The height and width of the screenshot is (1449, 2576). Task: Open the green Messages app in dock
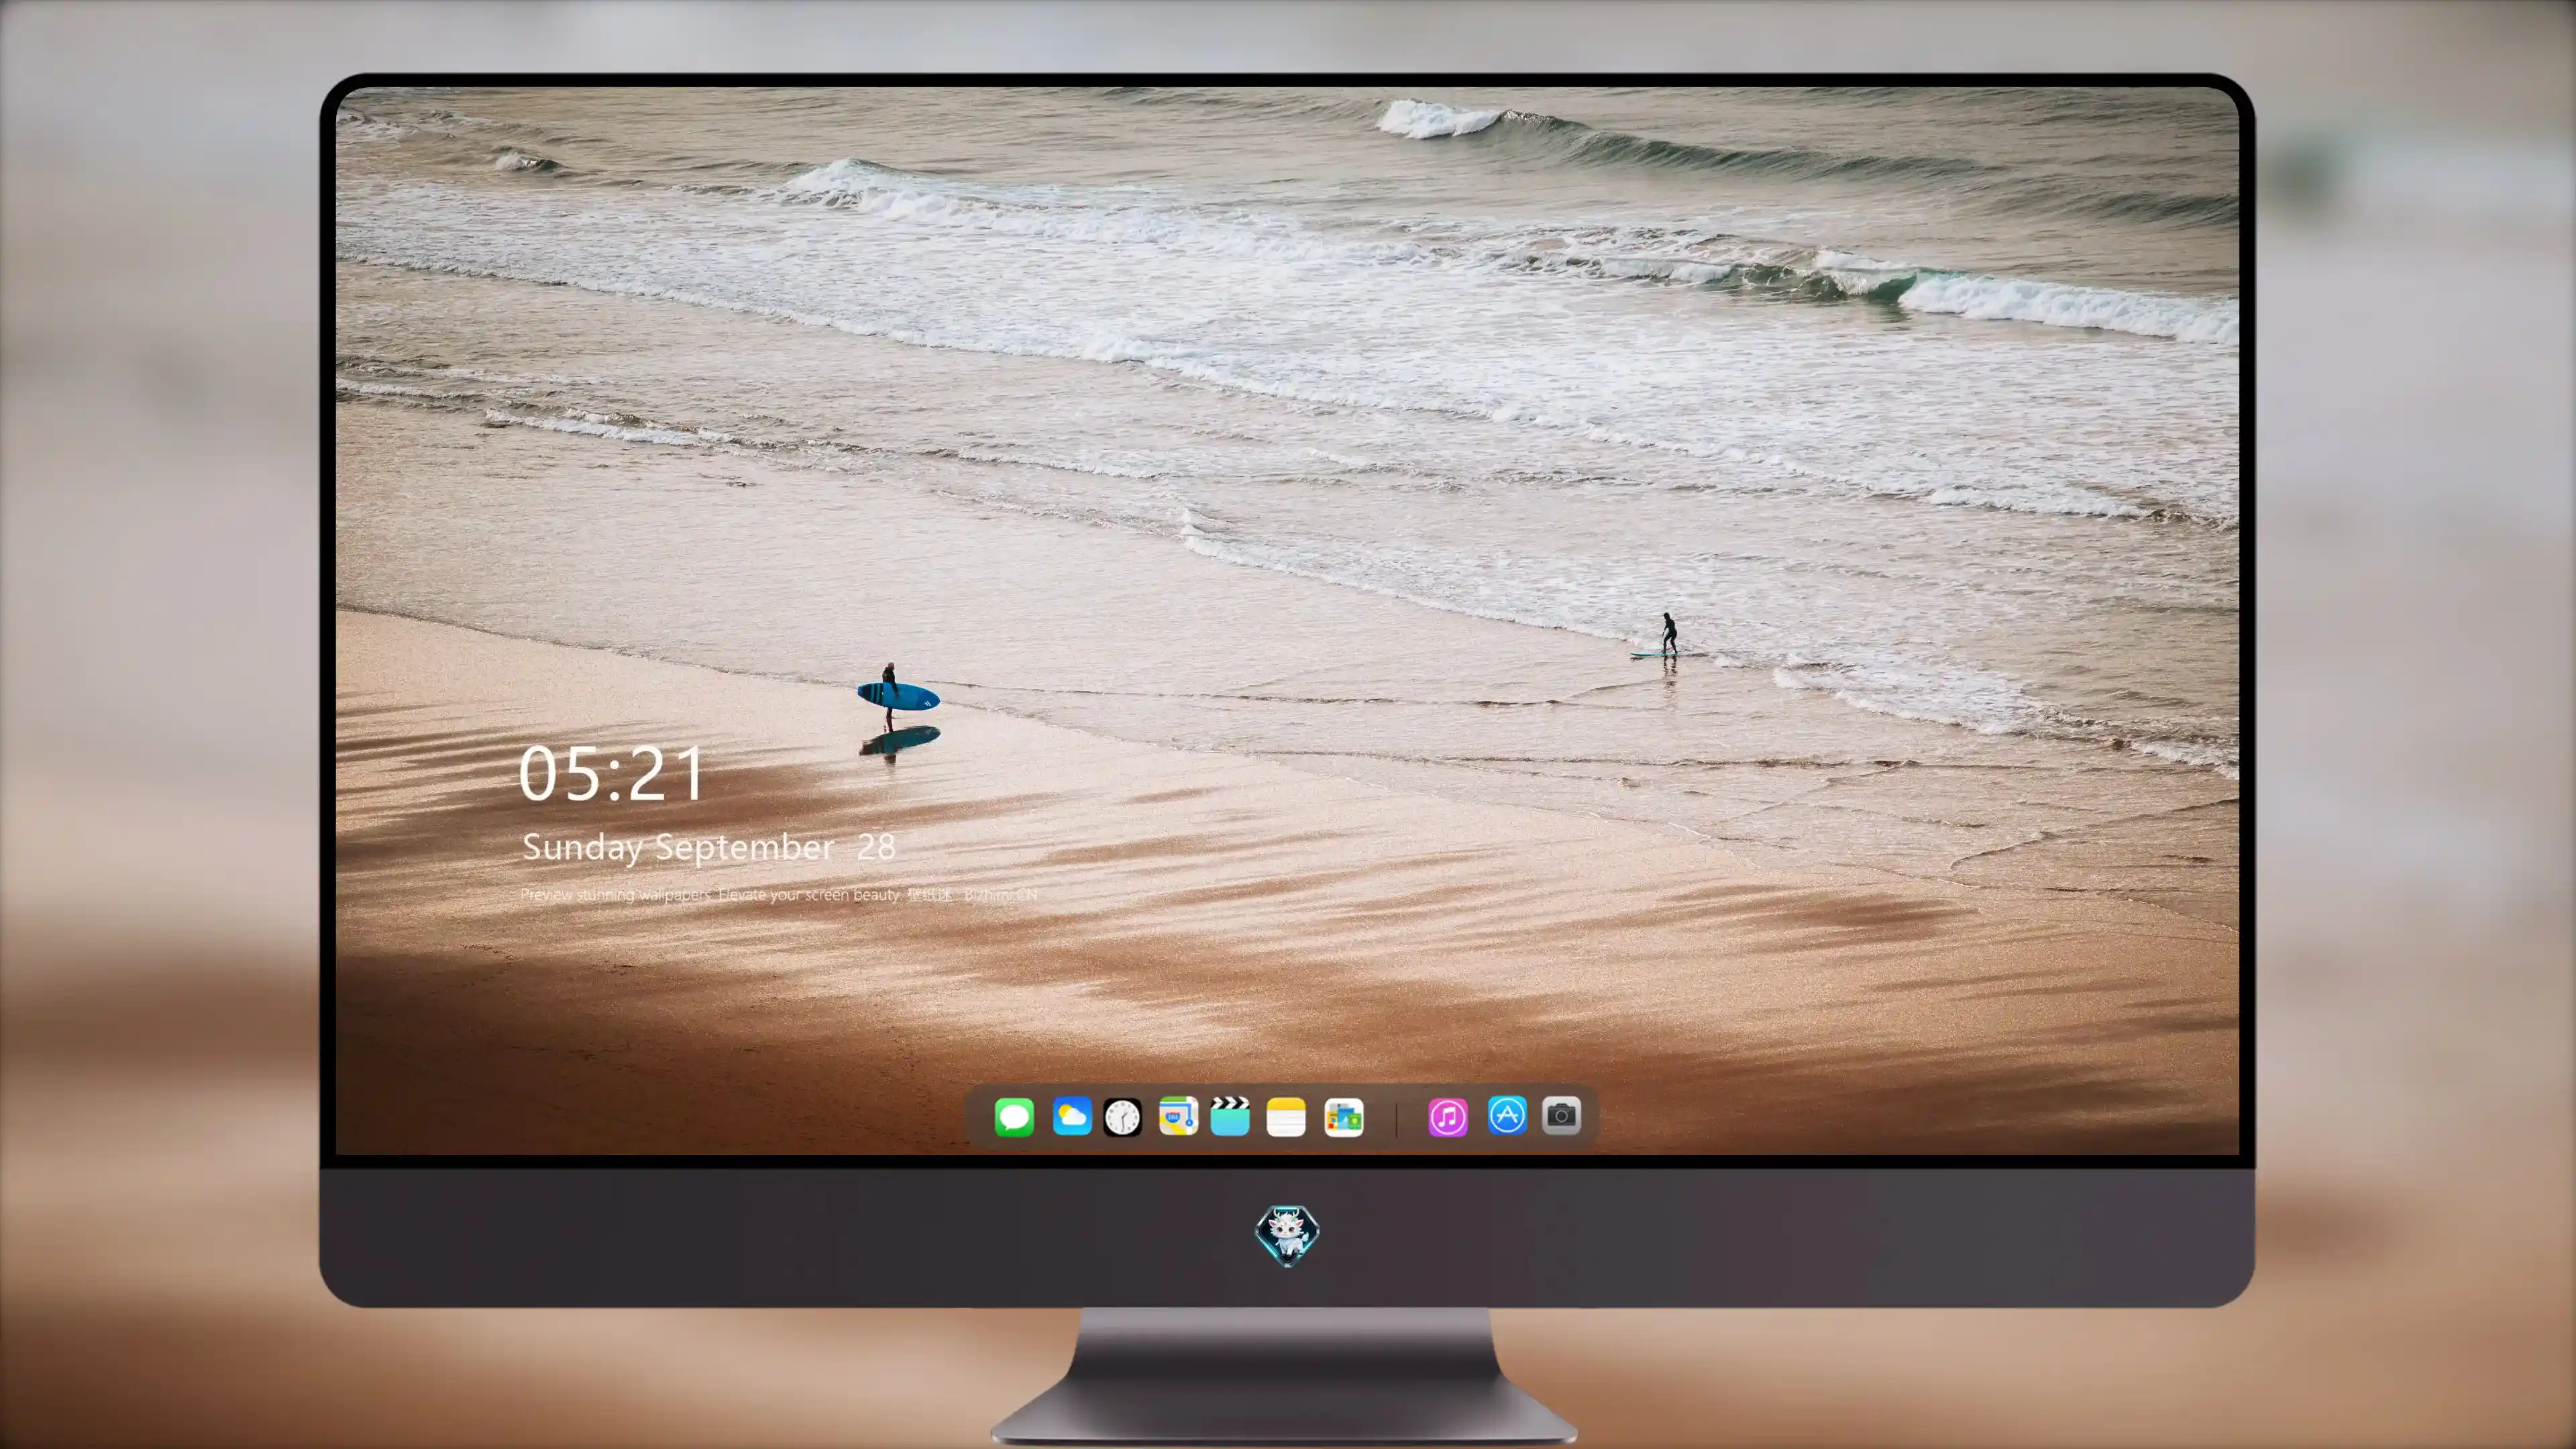click(1014, 1116)
